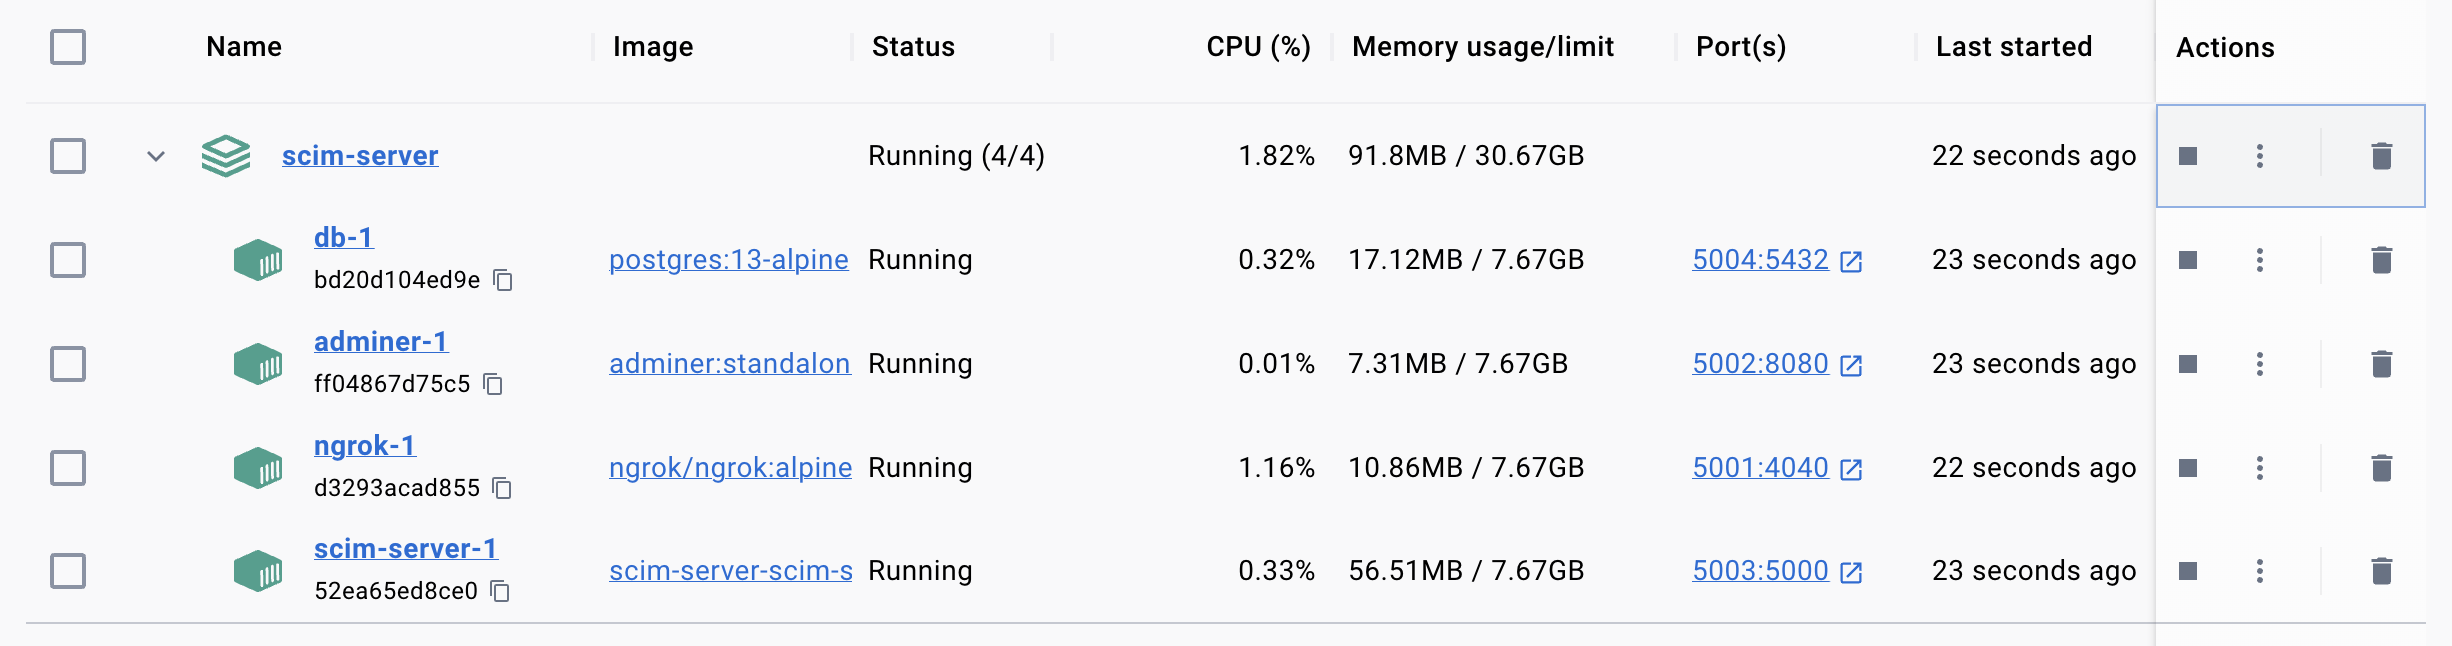The image size is (2452, 646).
Task: Collapse the scim-server compose group
Action: pos(154,156)
